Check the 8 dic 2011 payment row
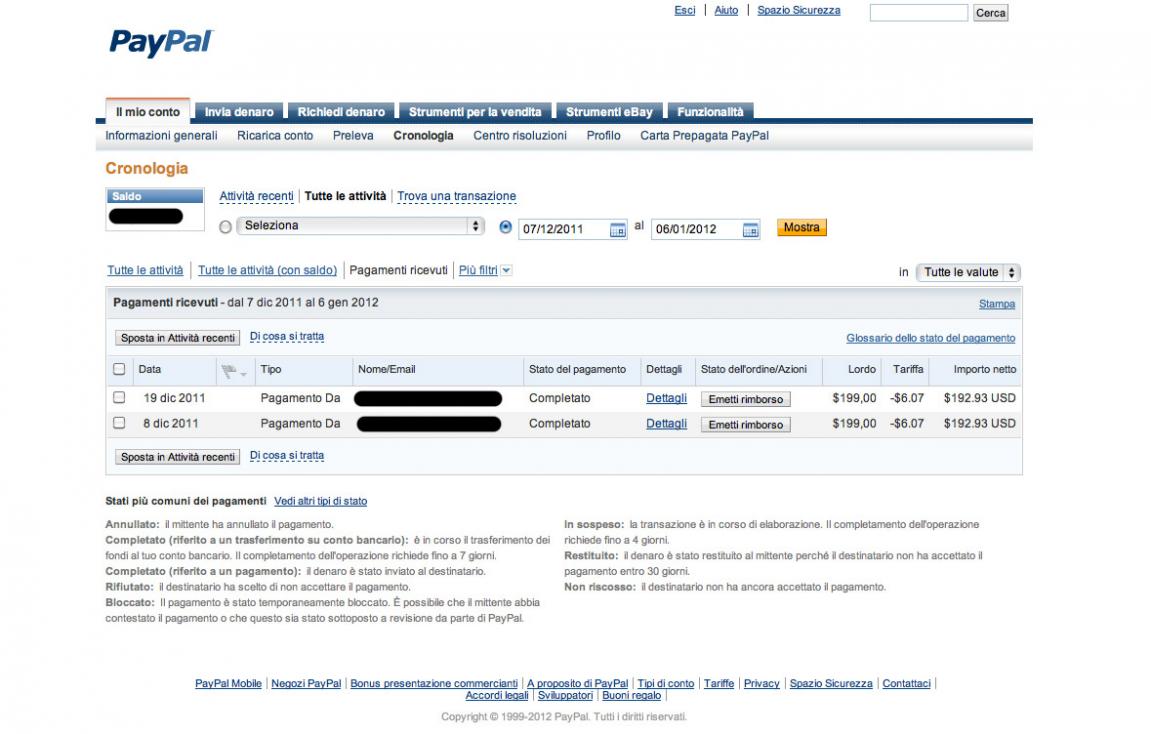 pos(119,423)
